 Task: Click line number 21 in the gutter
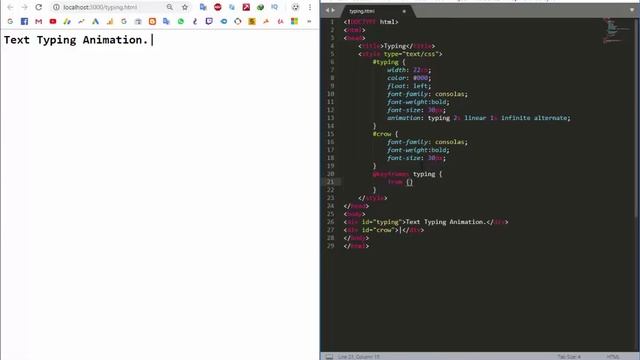(x=331, y=182)
